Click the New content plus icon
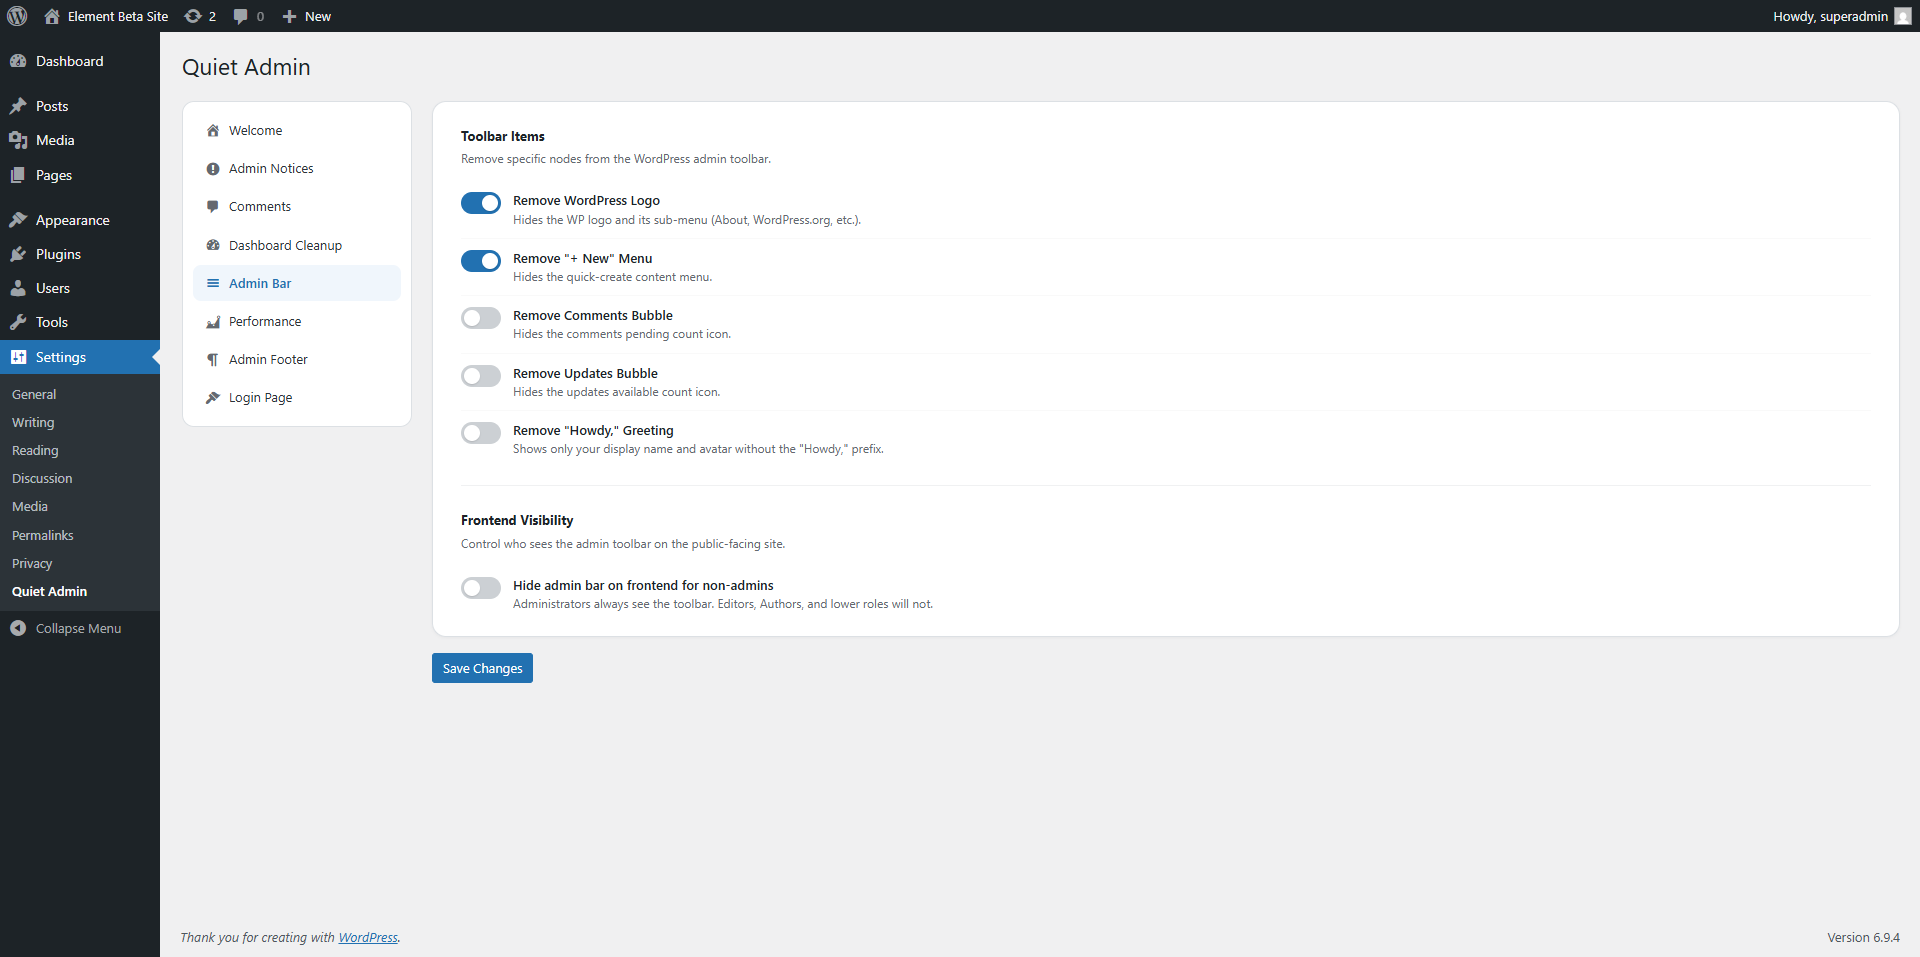1920x957 pixels. [x=288, y=16]
